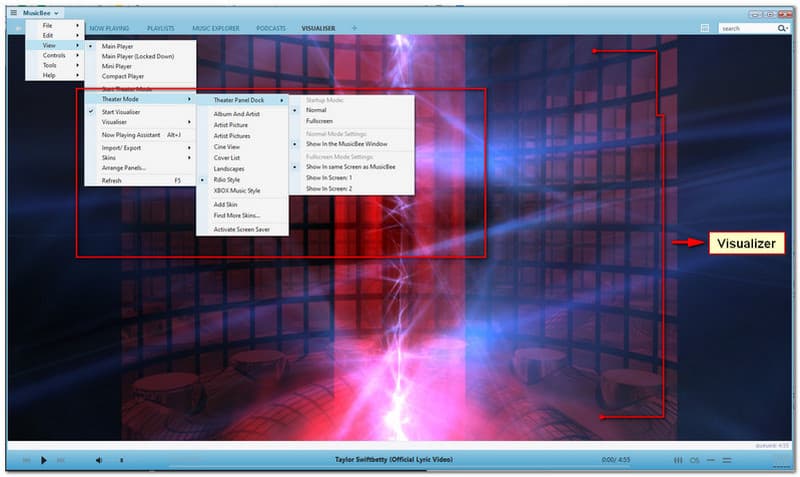Expand the Visualiser submenu arrow
The width and height of the screenshot is (800, 477).
tap(189, 122)
